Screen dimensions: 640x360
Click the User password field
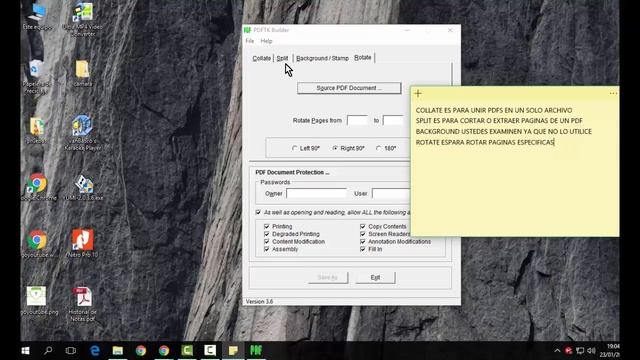pyautogui.click(x=391, y=193)
